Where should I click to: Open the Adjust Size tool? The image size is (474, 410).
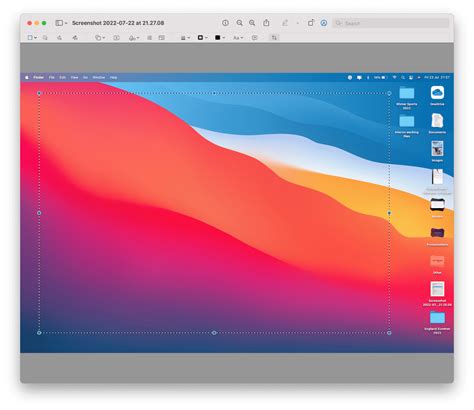(162, 38)
